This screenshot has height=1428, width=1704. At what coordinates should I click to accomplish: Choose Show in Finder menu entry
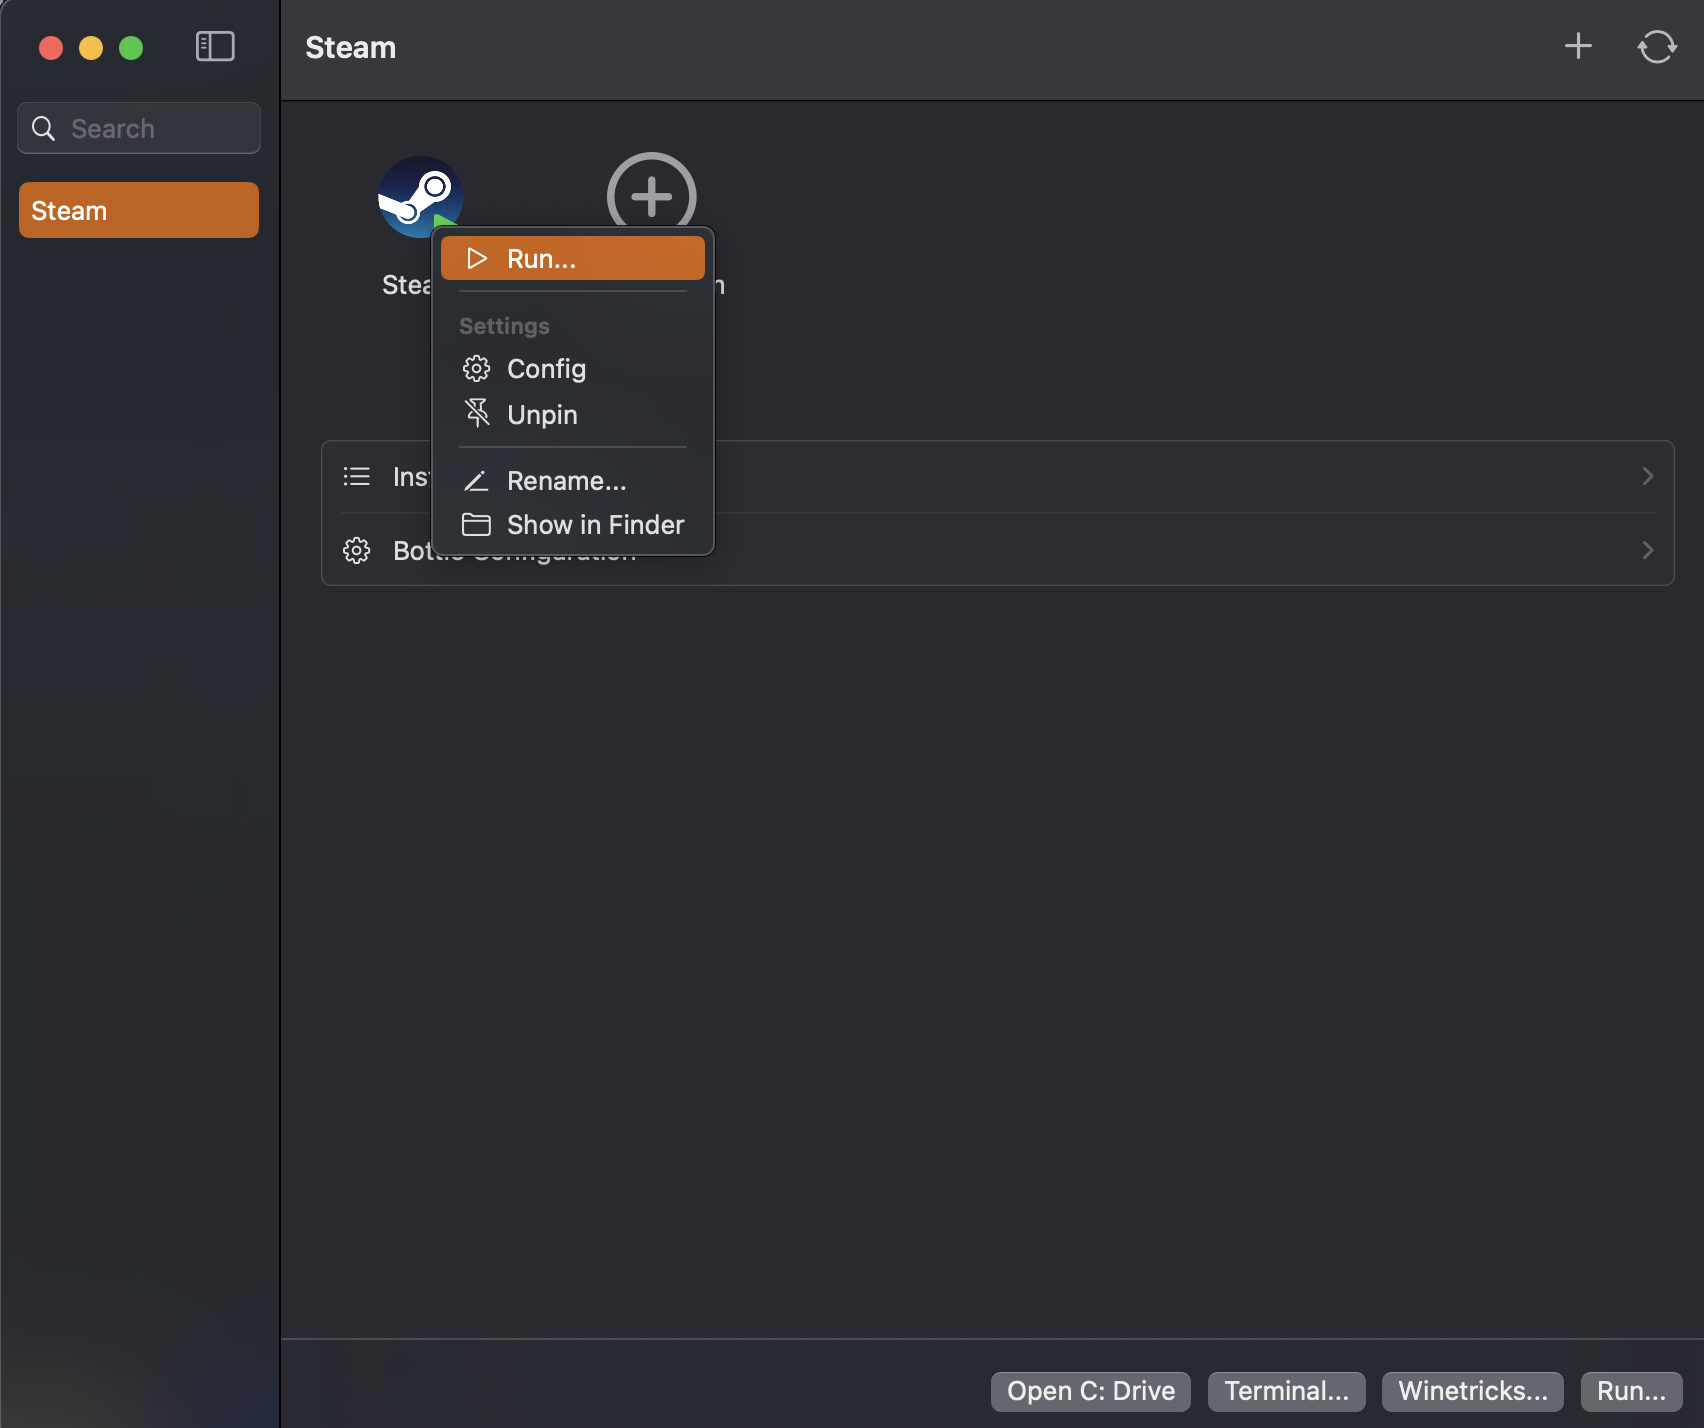tap(595, 525)
